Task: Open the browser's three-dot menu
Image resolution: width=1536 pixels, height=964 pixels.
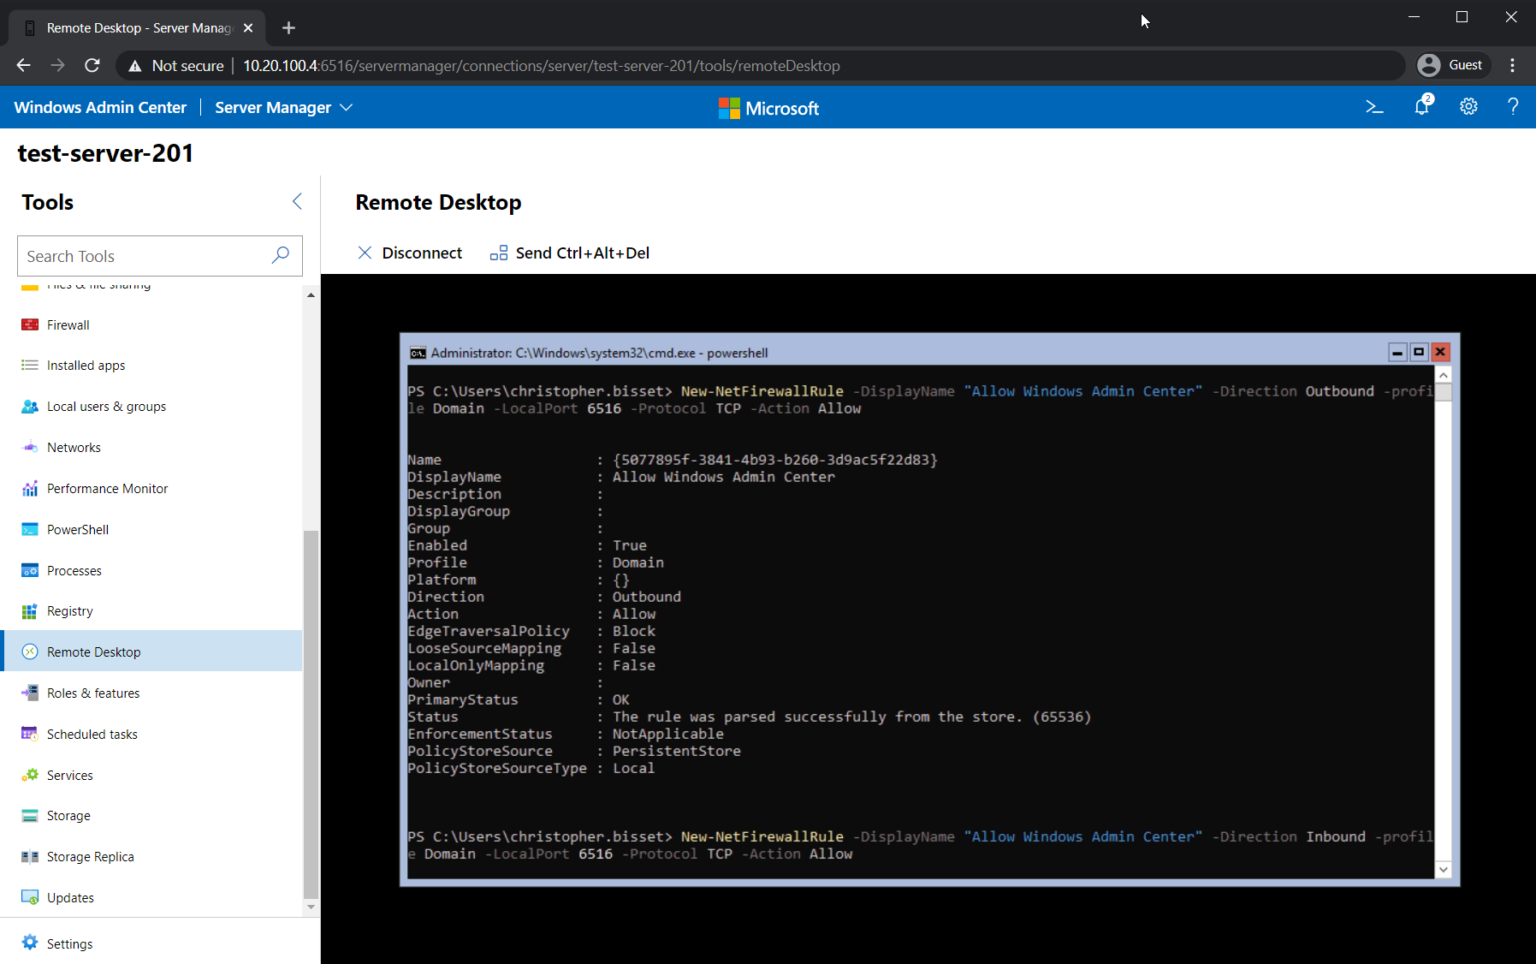Action: (x=1513, y=65)
